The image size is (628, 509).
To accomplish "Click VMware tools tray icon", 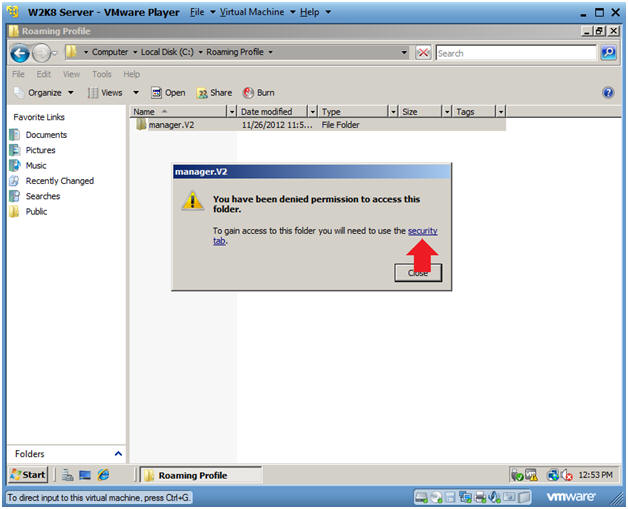I will point(531,475).
